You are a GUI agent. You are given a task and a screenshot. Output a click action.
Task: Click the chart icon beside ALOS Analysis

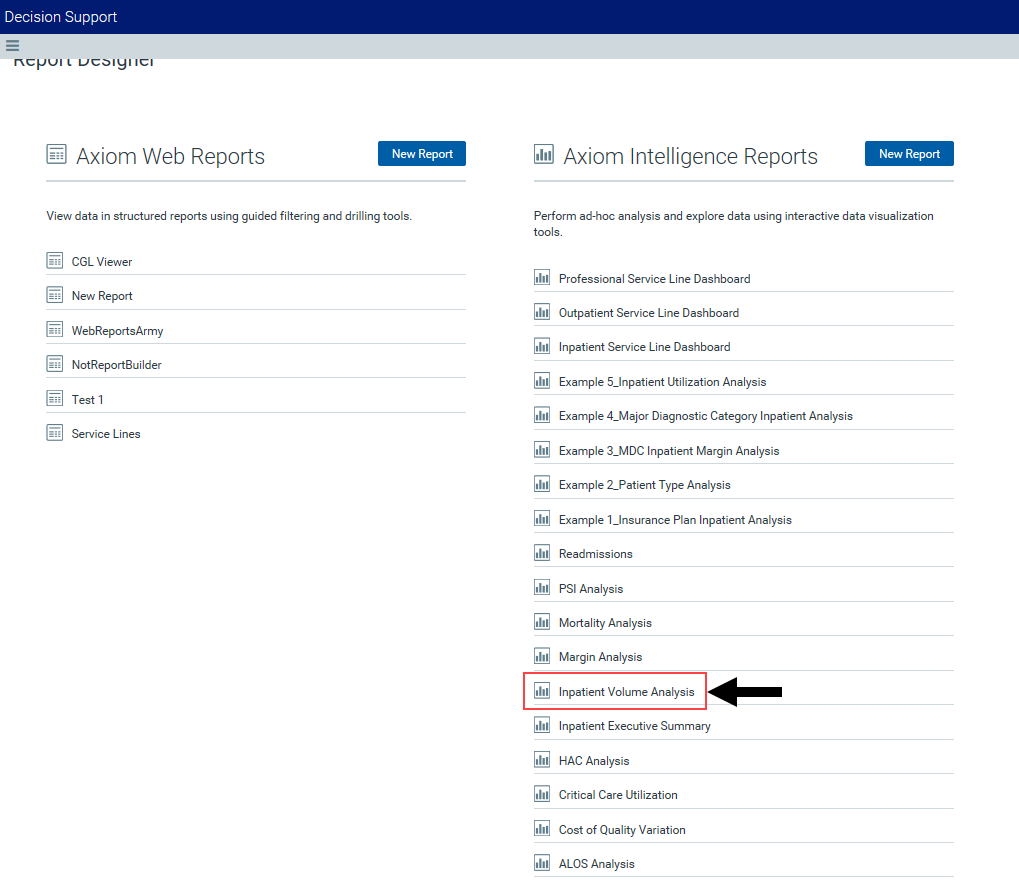point(542,863)
